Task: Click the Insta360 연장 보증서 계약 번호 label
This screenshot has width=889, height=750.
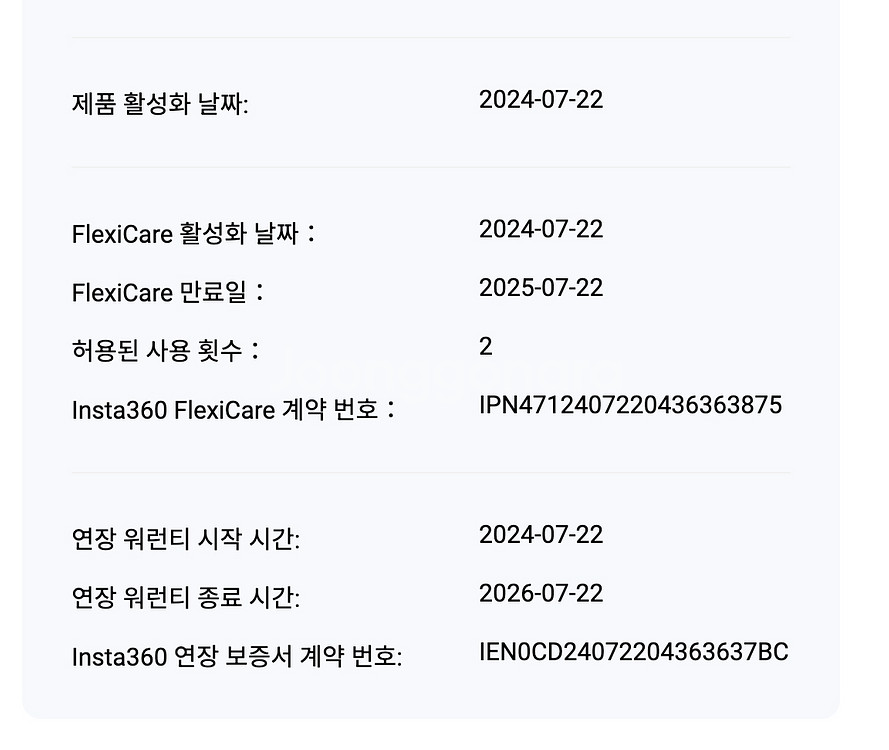Action: 236,657
